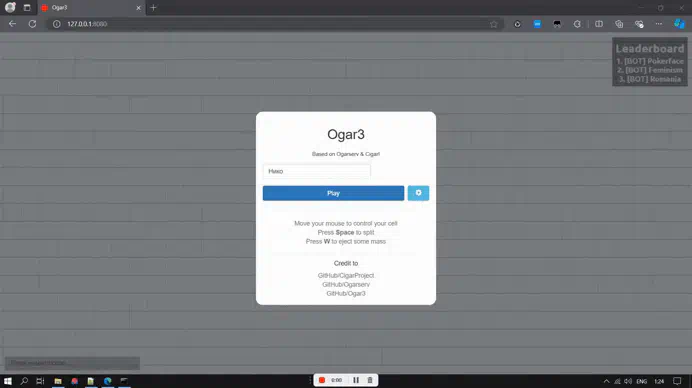
Task: Open the browser split screen icon
Action: [598, 24]
